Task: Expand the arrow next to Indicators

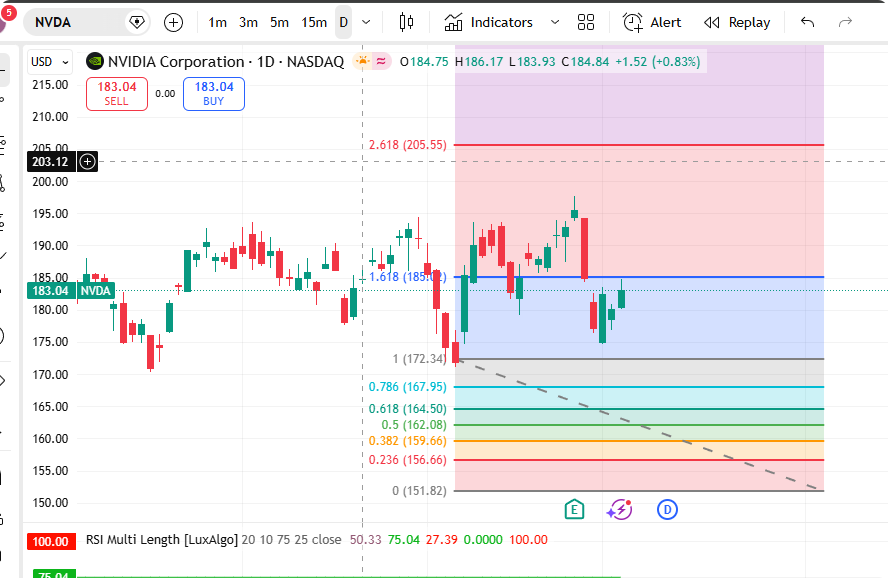Action: pos(555,23)
